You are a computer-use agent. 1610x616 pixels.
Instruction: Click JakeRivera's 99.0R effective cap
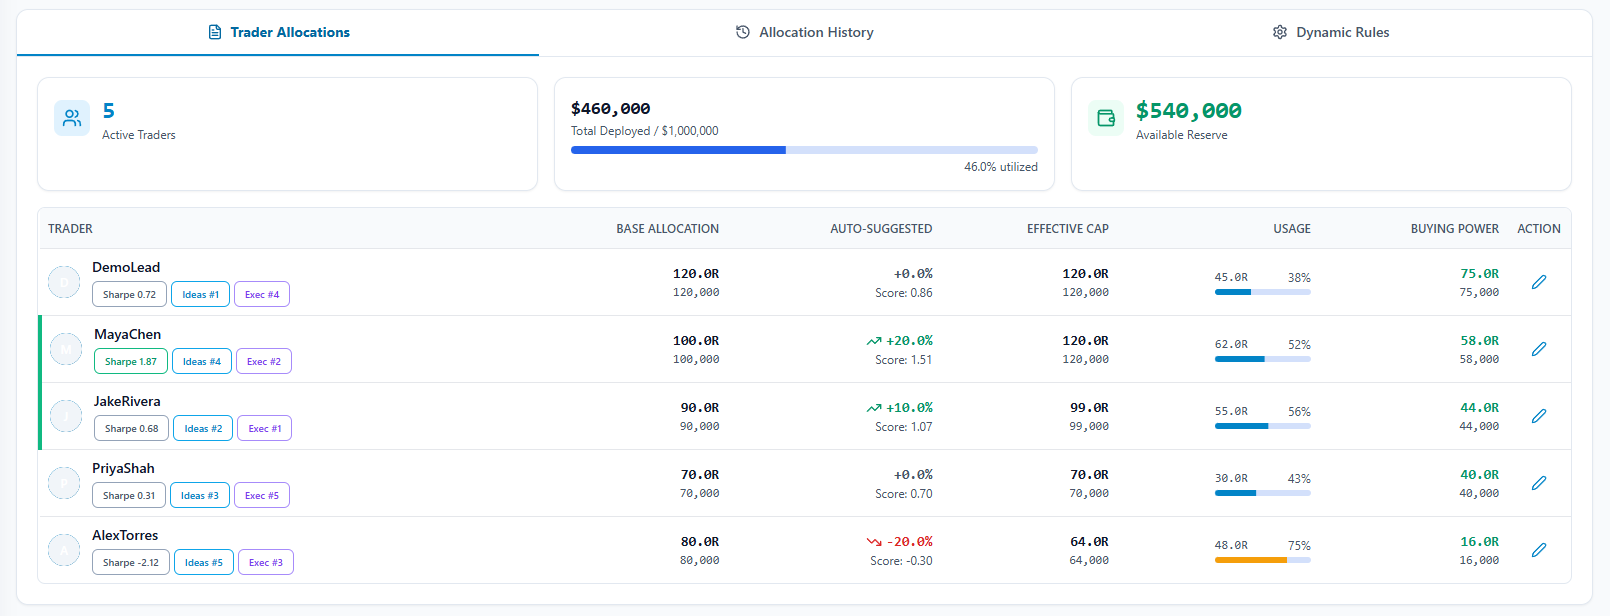tap(1089, 408)
